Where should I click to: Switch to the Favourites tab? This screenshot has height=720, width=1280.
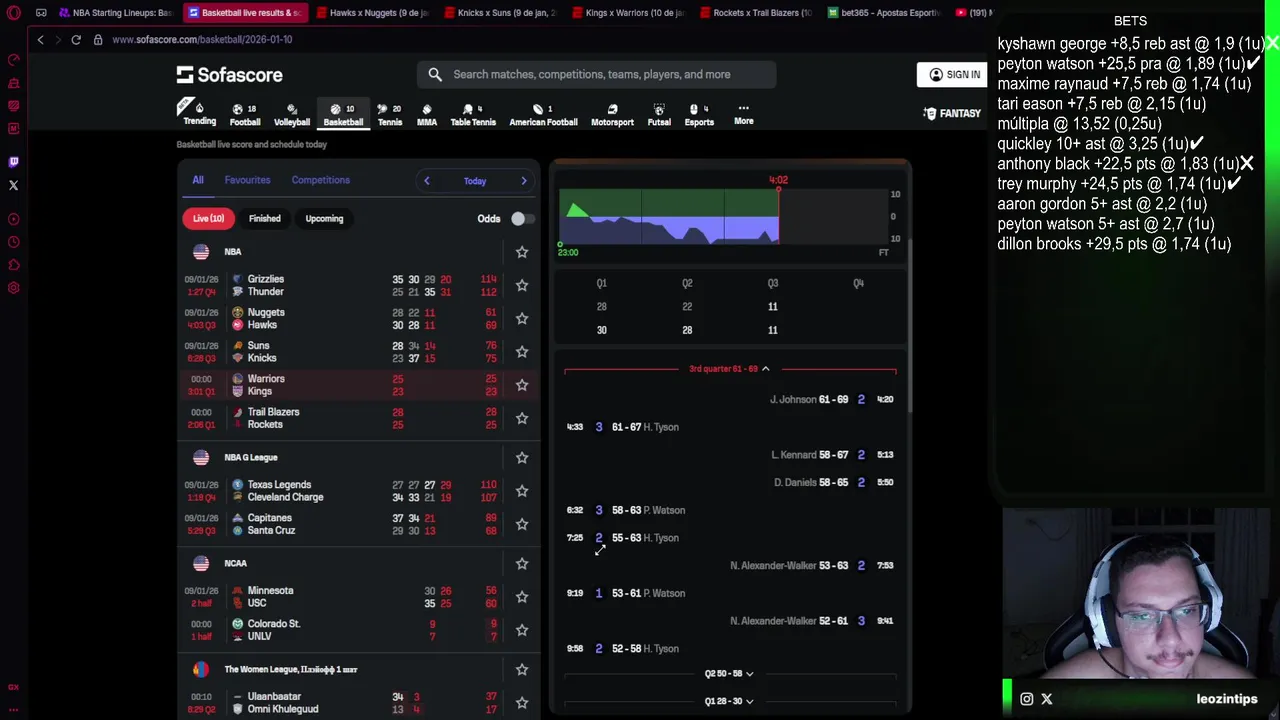pos(247,180)
